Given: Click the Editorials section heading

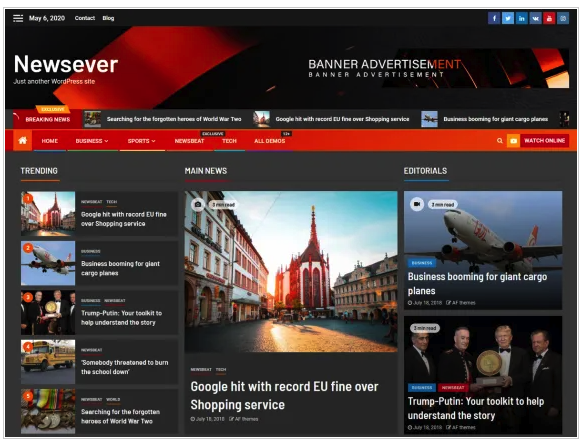Looking at the screenshot, I should pyautogui.click(x=425, y=171).
